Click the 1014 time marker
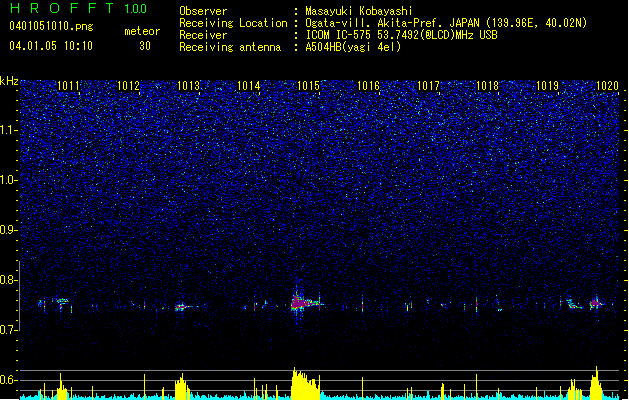Screen dimensions: 629x400 (x=249, y=86)
